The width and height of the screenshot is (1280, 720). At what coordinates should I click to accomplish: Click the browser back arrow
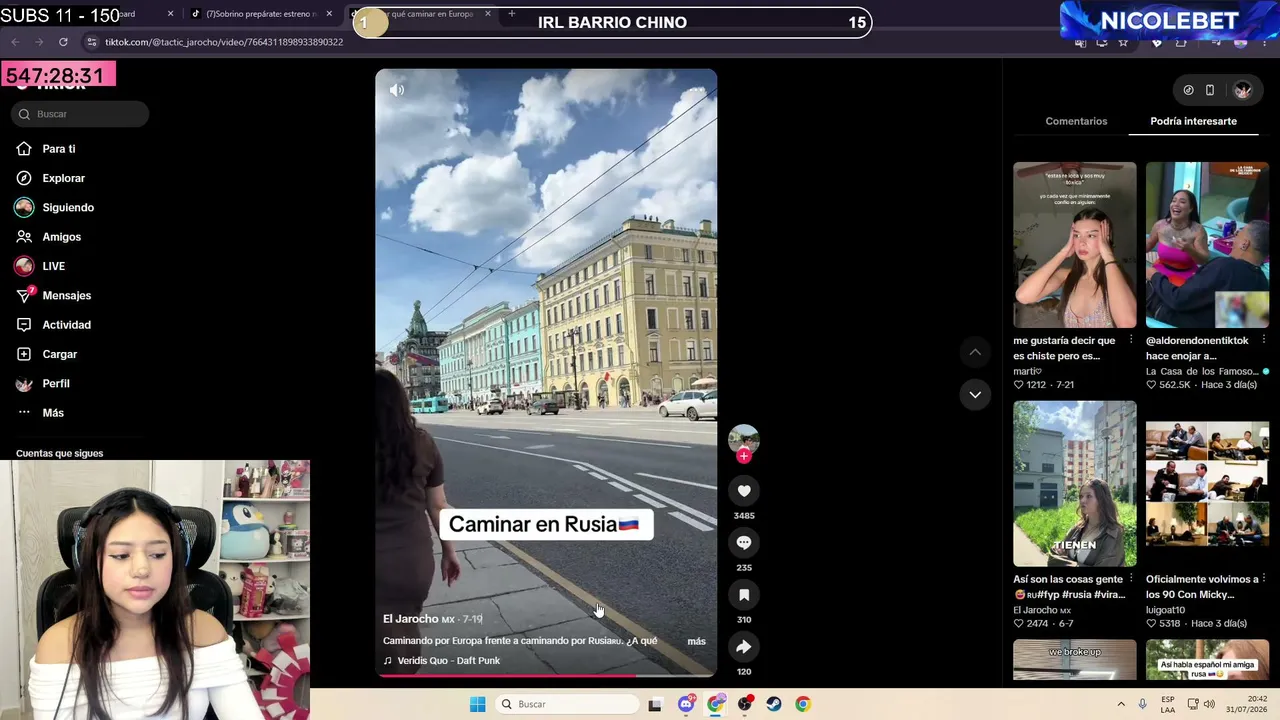[15, 42]
